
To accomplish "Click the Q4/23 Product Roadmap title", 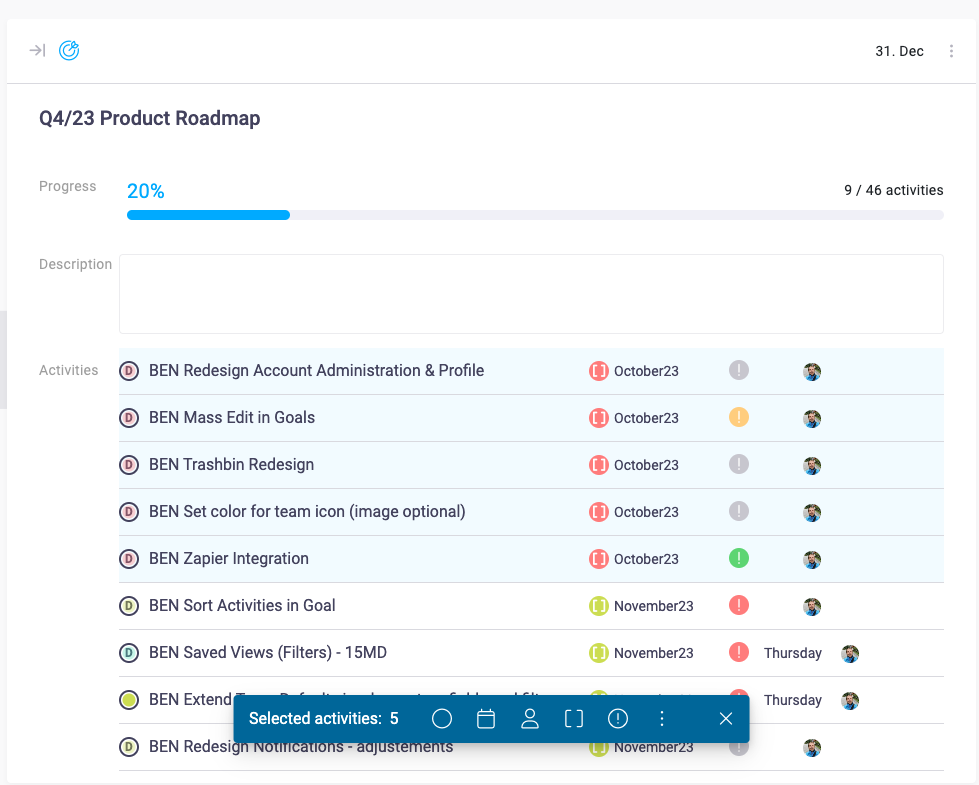I will tap(150, 118).
